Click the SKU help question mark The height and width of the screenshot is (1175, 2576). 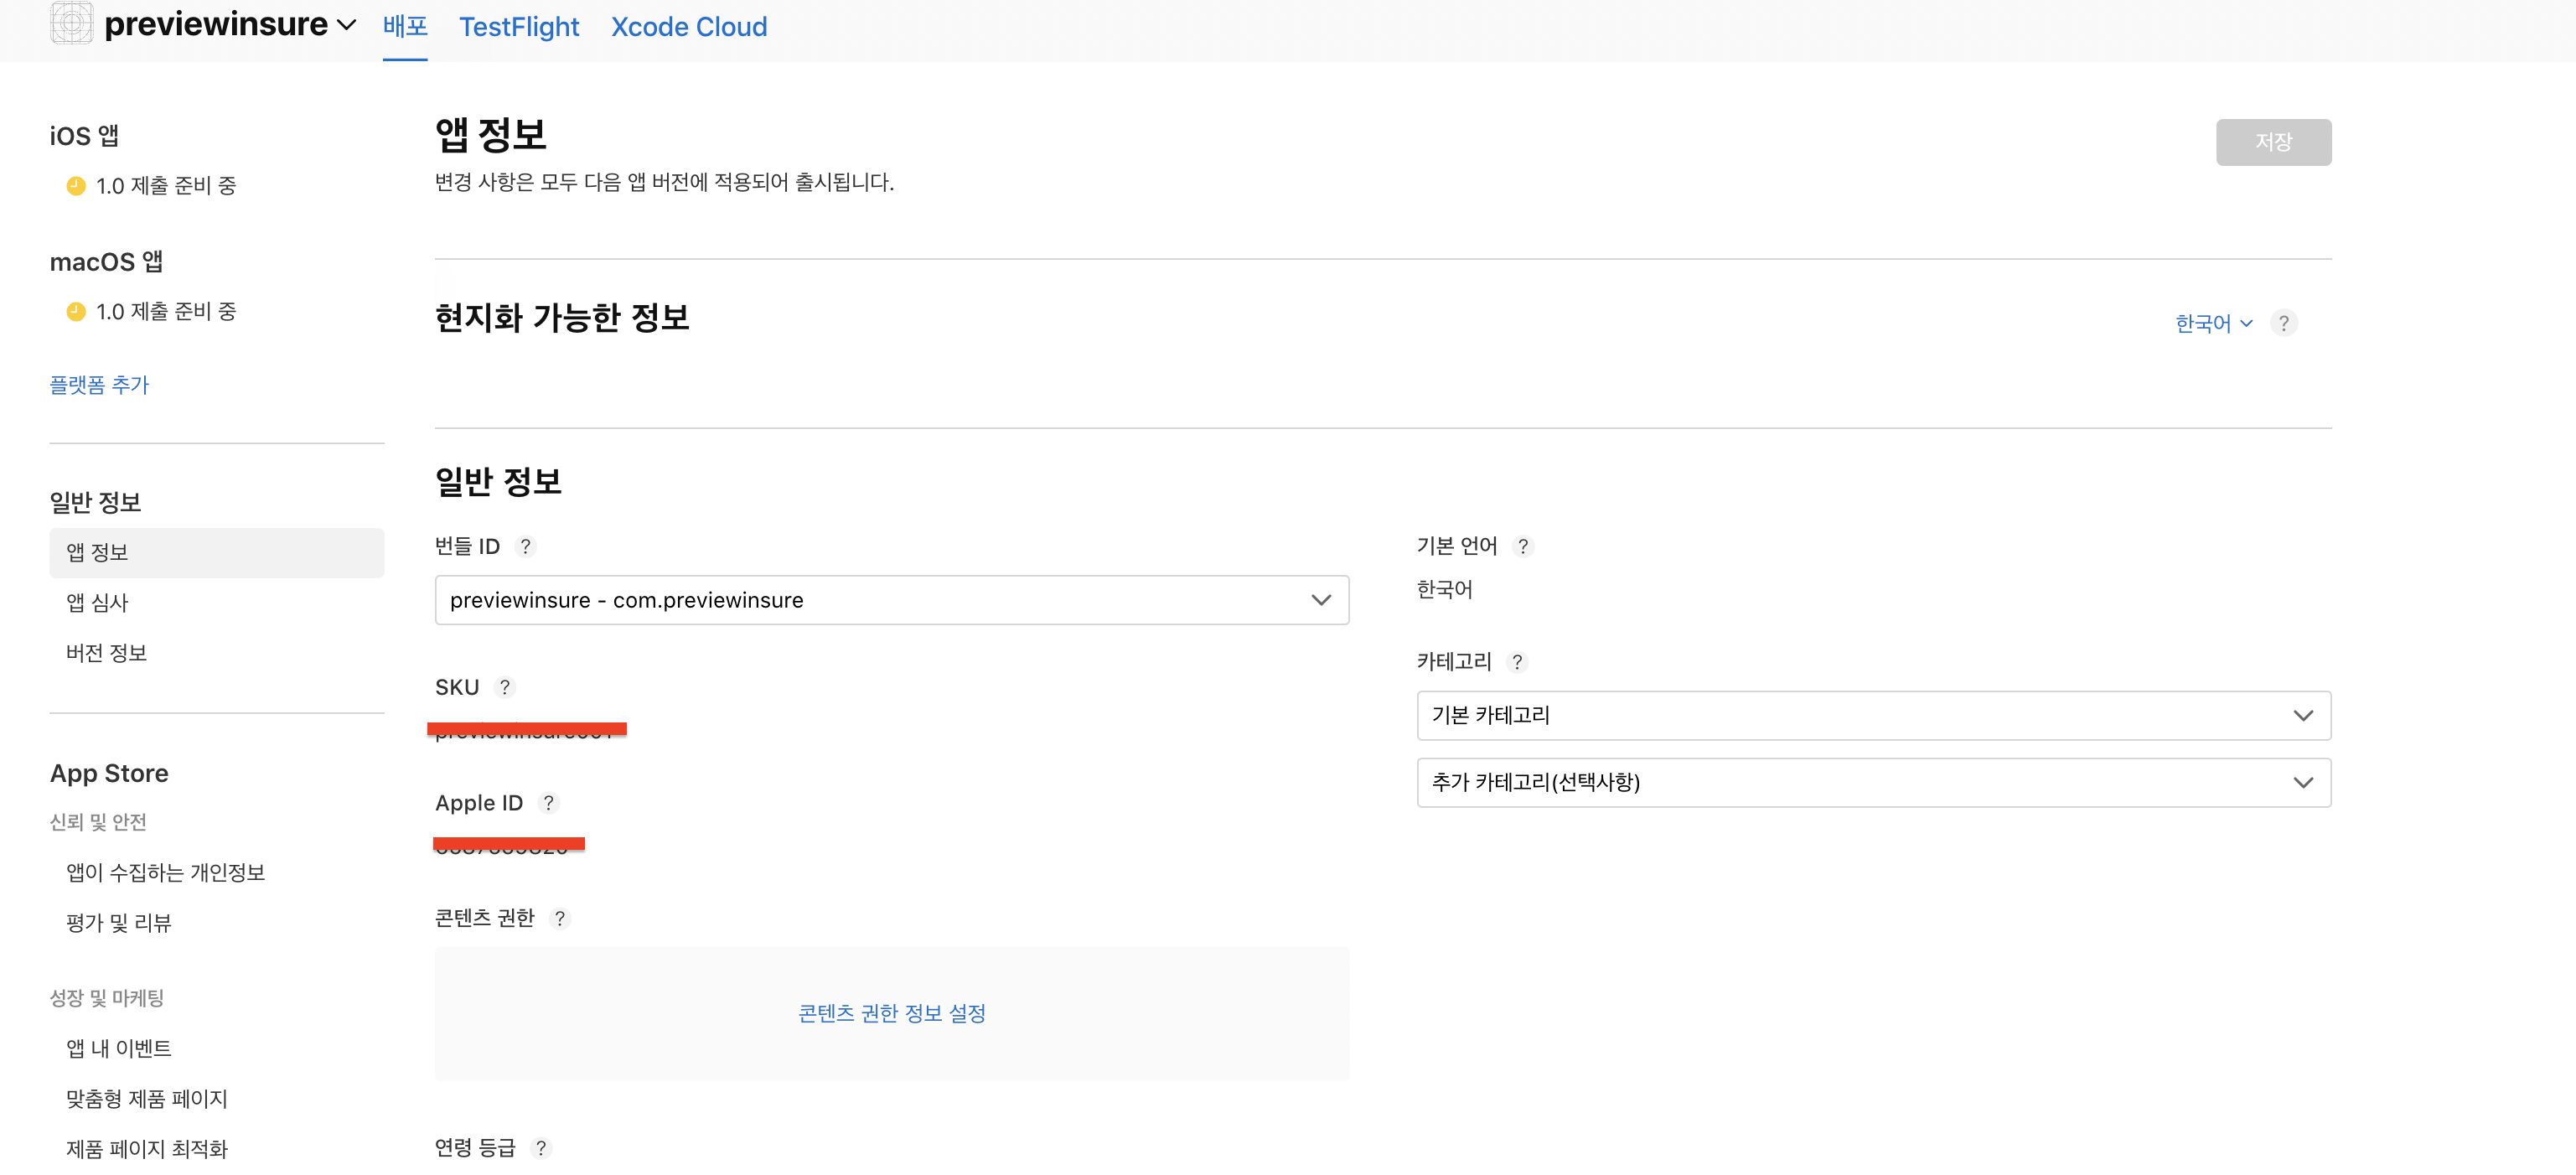506,687
